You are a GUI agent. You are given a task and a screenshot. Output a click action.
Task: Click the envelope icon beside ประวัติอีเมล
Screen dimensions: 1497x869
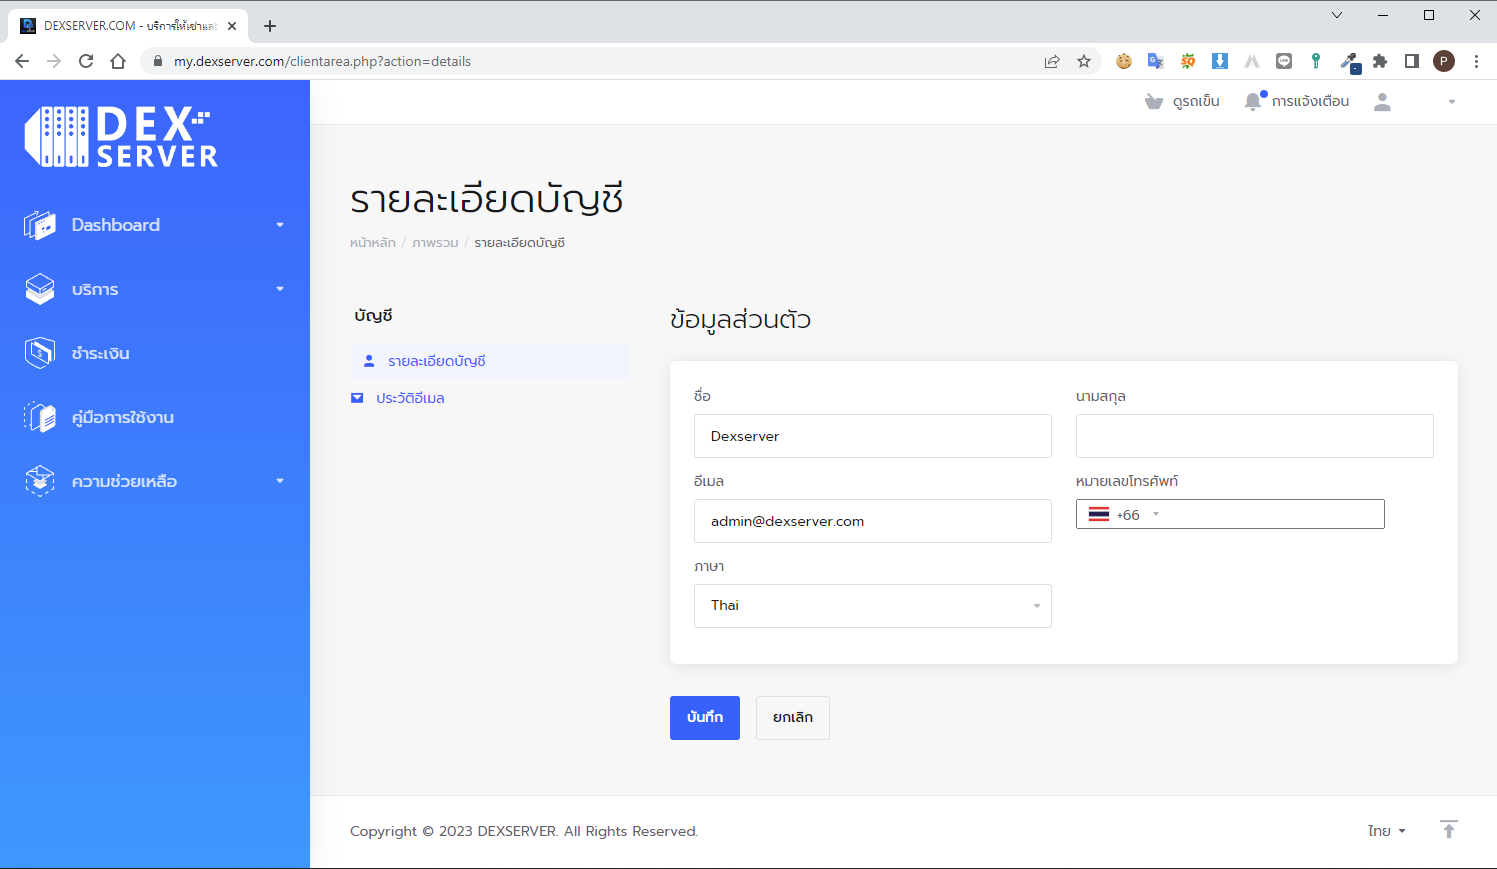pyautogui.click(x=357, y=397)
